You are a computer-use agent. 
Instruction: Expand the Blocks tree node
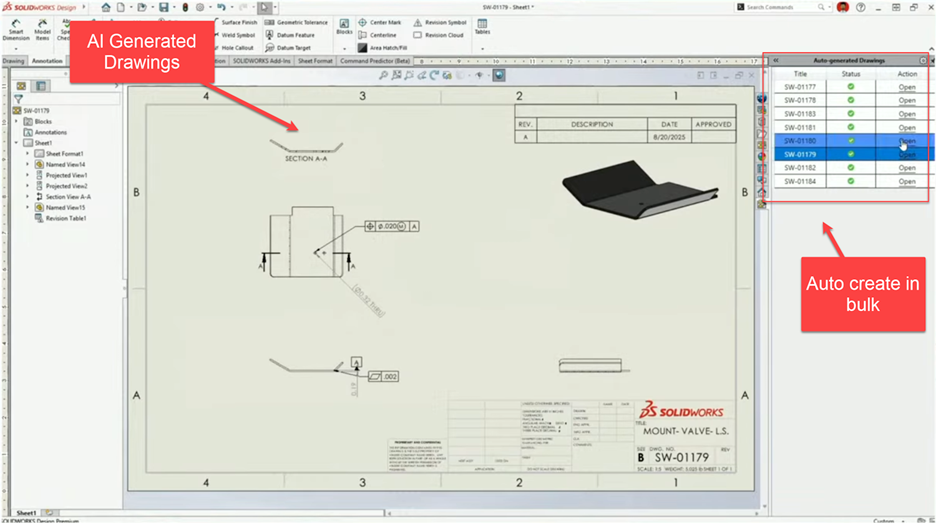tap(17, 122)
